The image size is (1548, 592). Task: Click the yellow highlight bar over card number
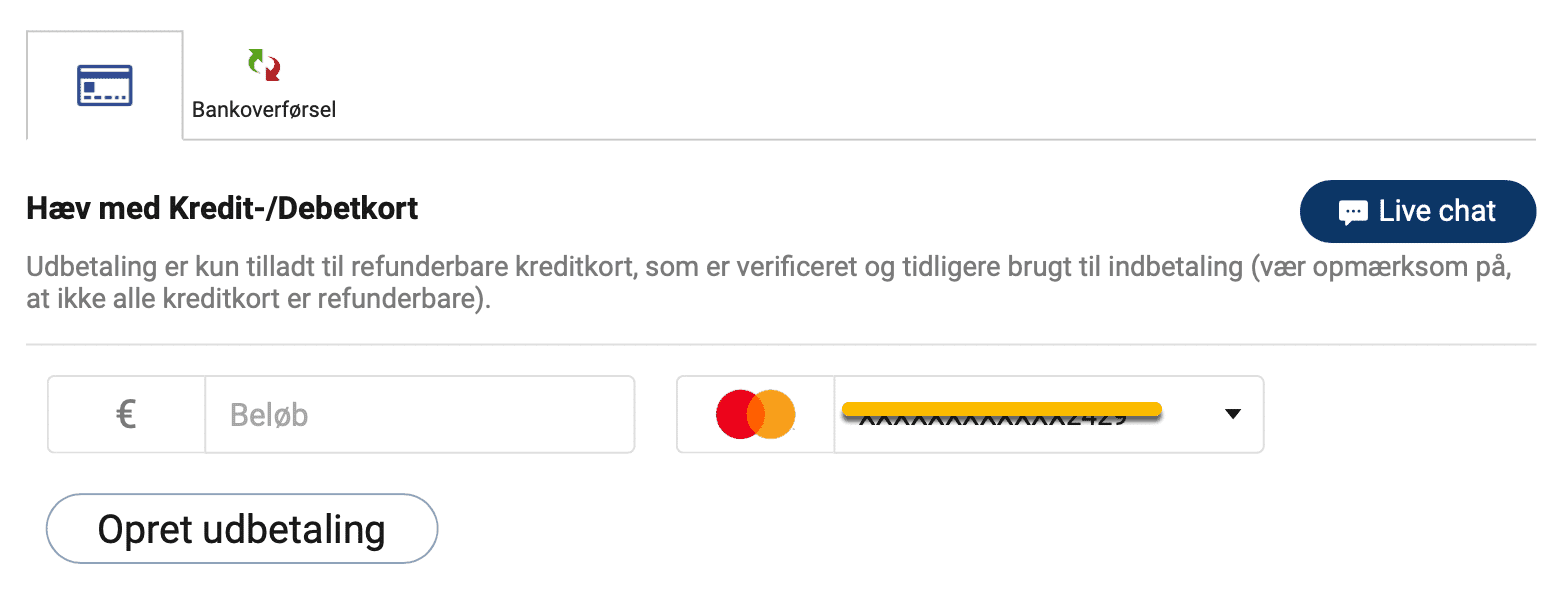tap(1001, 407)
